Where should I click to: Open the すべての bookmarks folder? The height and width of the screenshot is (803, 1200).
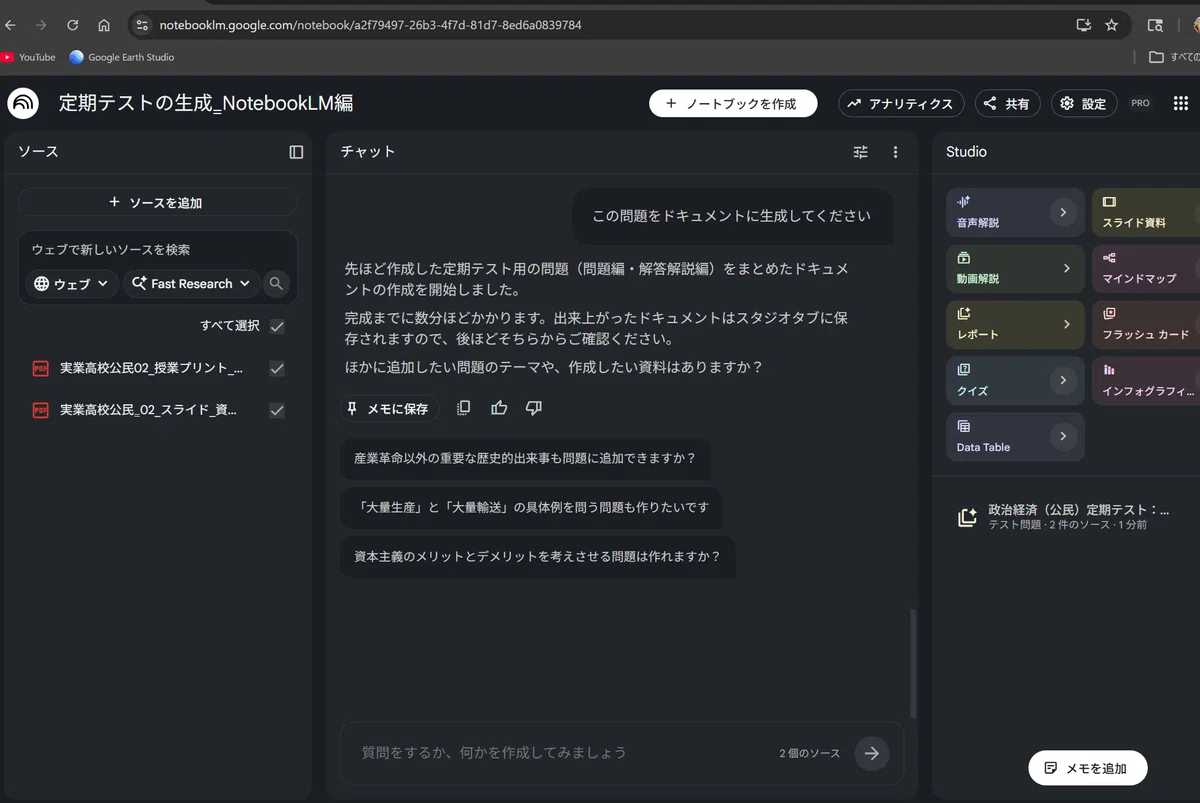click(1174, 57)
